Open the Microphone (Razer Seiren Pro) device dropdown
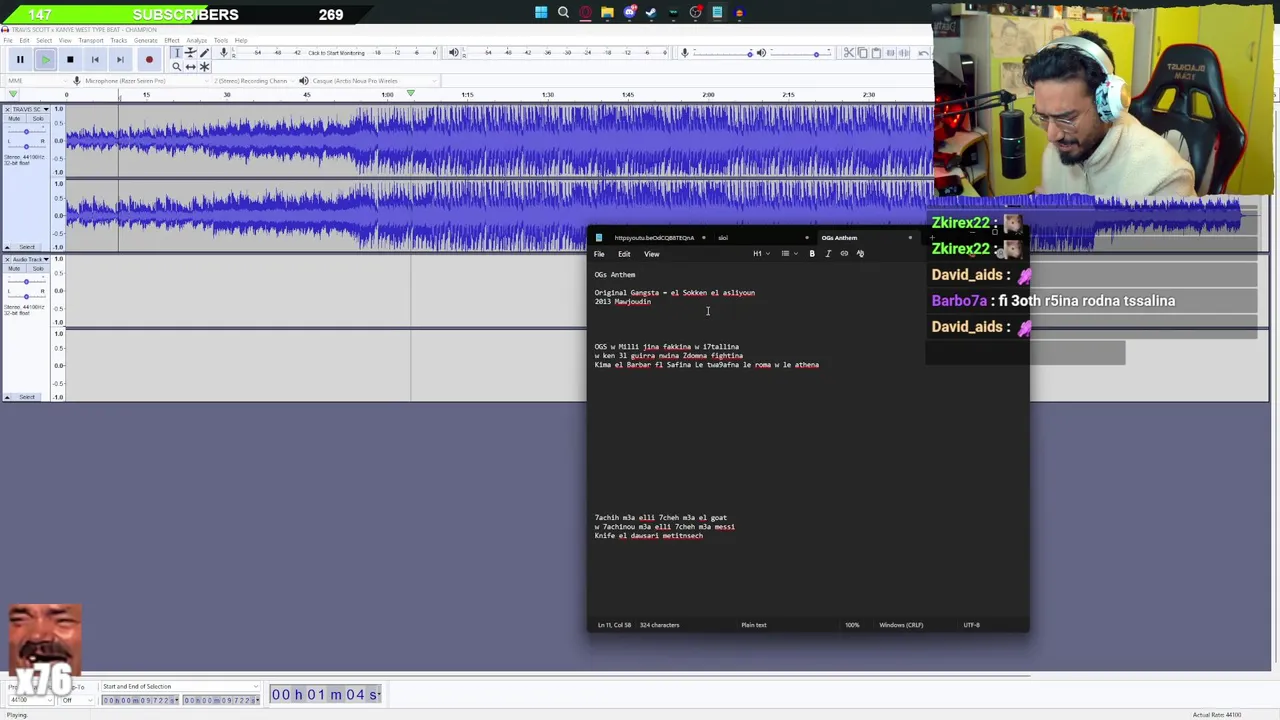 pos(146,81)
